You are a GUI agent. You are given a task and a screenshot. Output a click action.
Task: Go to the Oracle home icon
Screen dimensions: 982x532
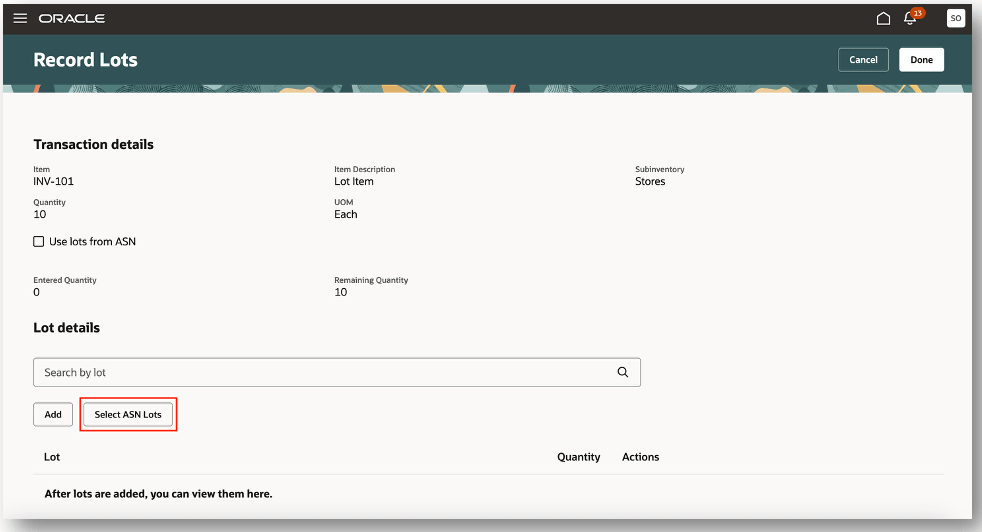point(883,18)
